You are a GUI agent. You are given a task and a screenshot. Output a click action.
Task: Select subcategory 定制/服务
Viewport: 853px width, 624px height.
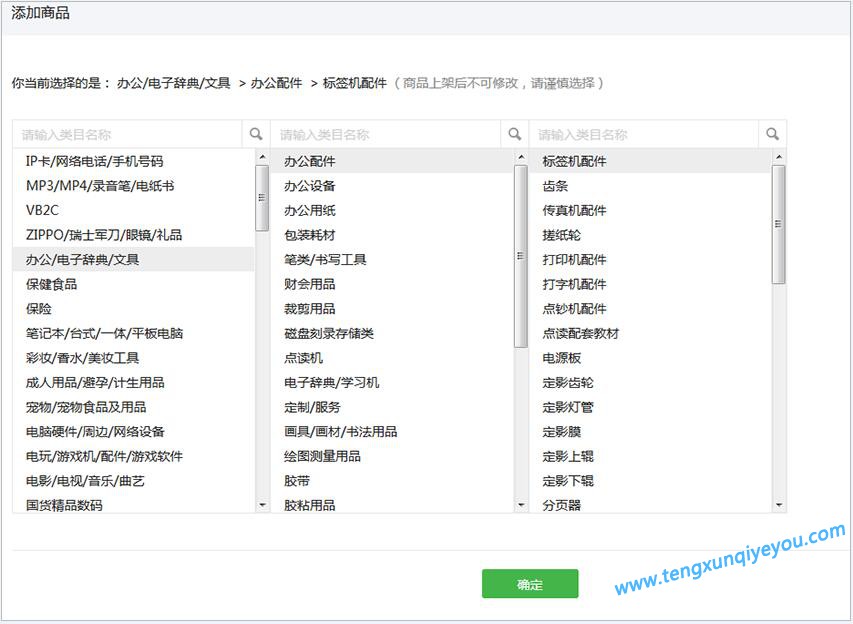392,406
